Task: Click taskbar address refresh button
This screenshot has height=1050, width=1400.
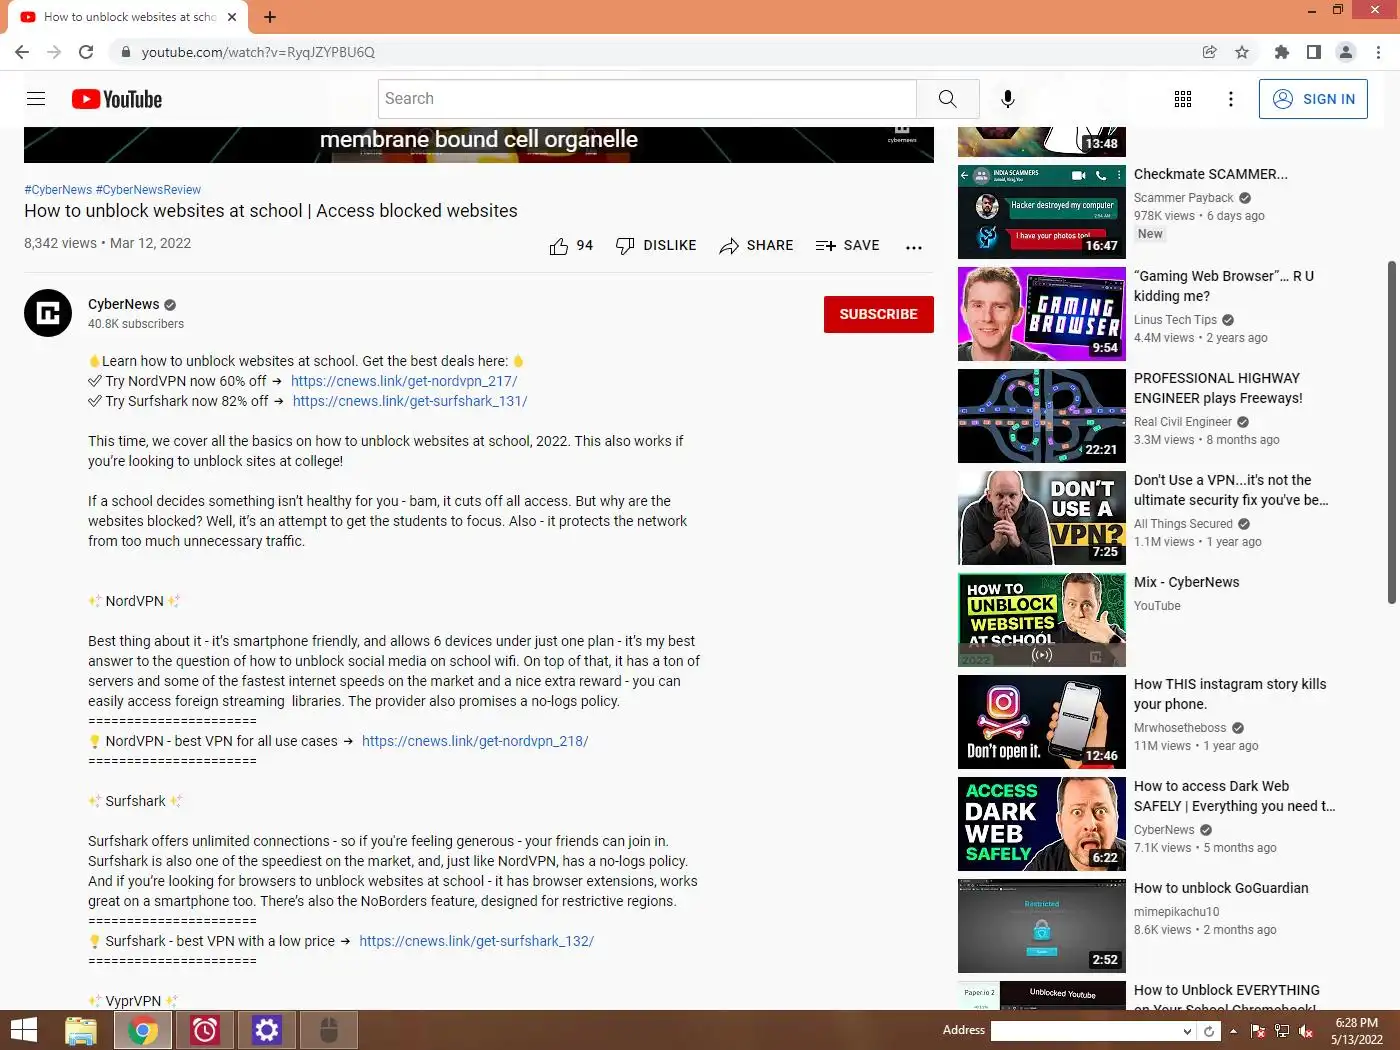Action: tap(1209, 1031)
